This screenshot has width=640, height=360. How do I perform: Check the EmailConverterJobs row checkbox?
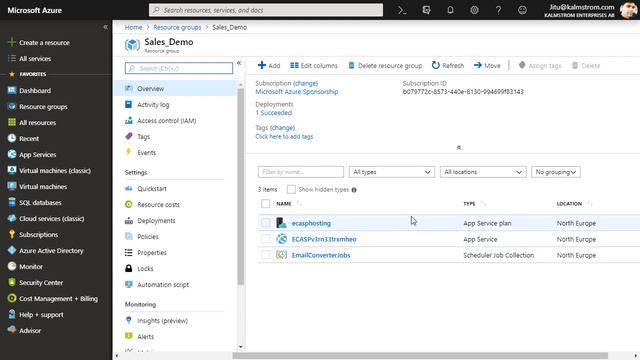[266, 255]
